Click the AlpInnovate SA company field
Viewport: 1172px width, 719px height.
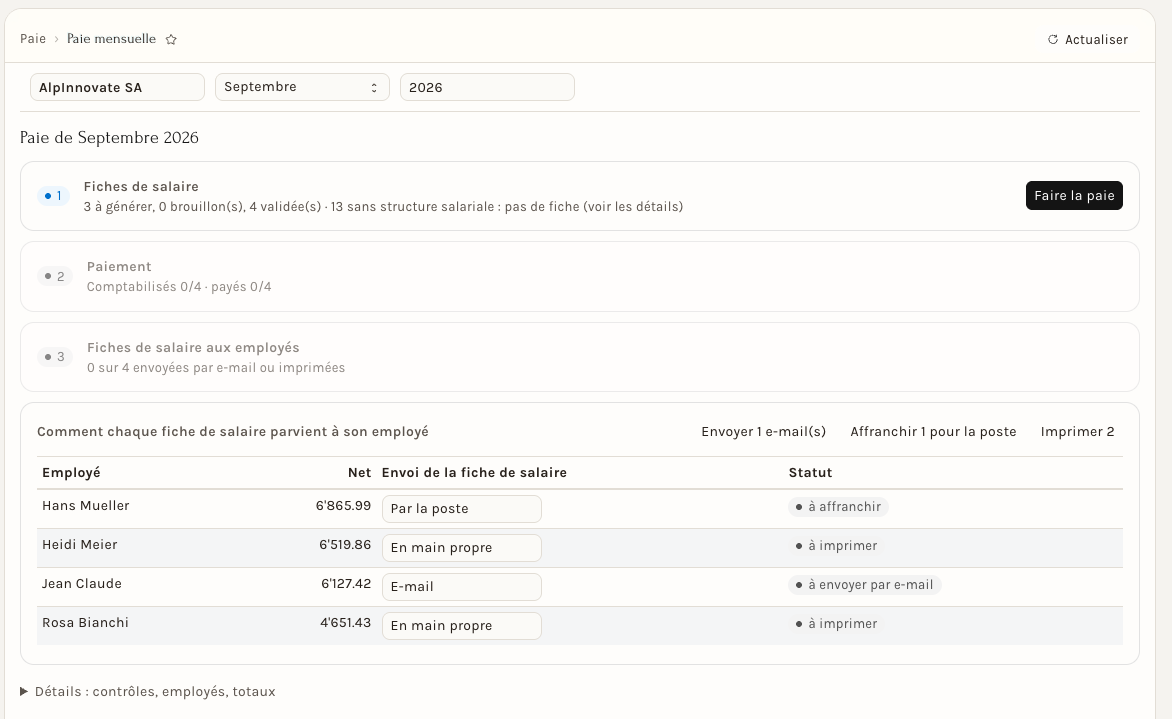[x=117, y=87]
